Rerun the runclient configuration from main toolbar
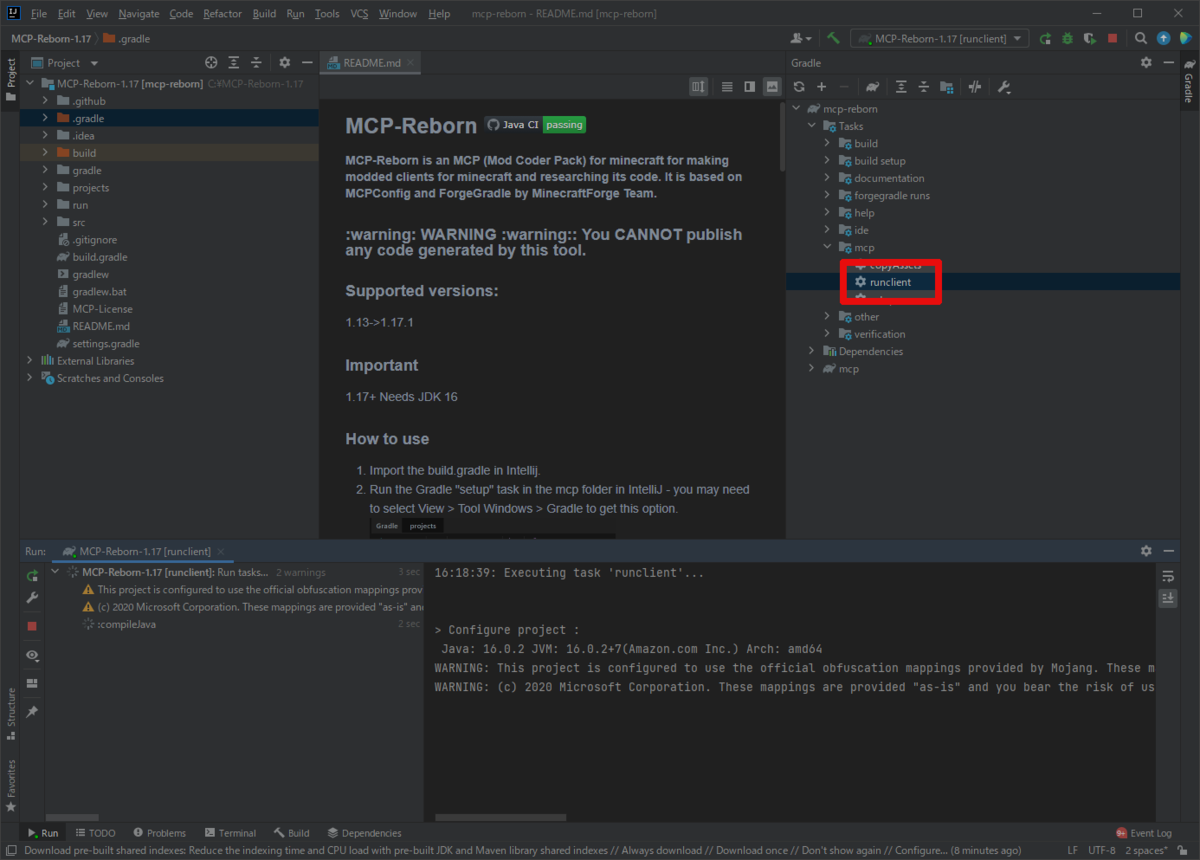The width and height of the screenshot is (1200, 860). [1046, 38]
